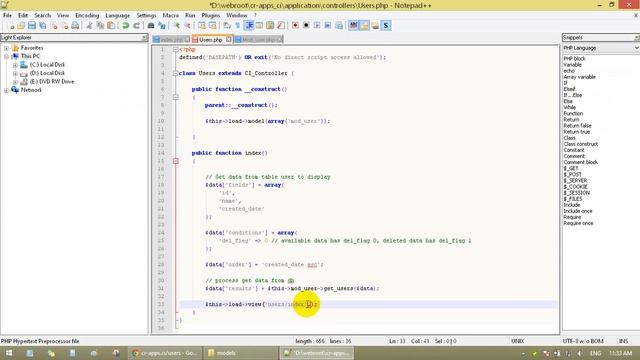The height and width of the screenshot is (360, 640).
Task: Select the Network item in Light Explorer
Action: (x=31, y=90)
